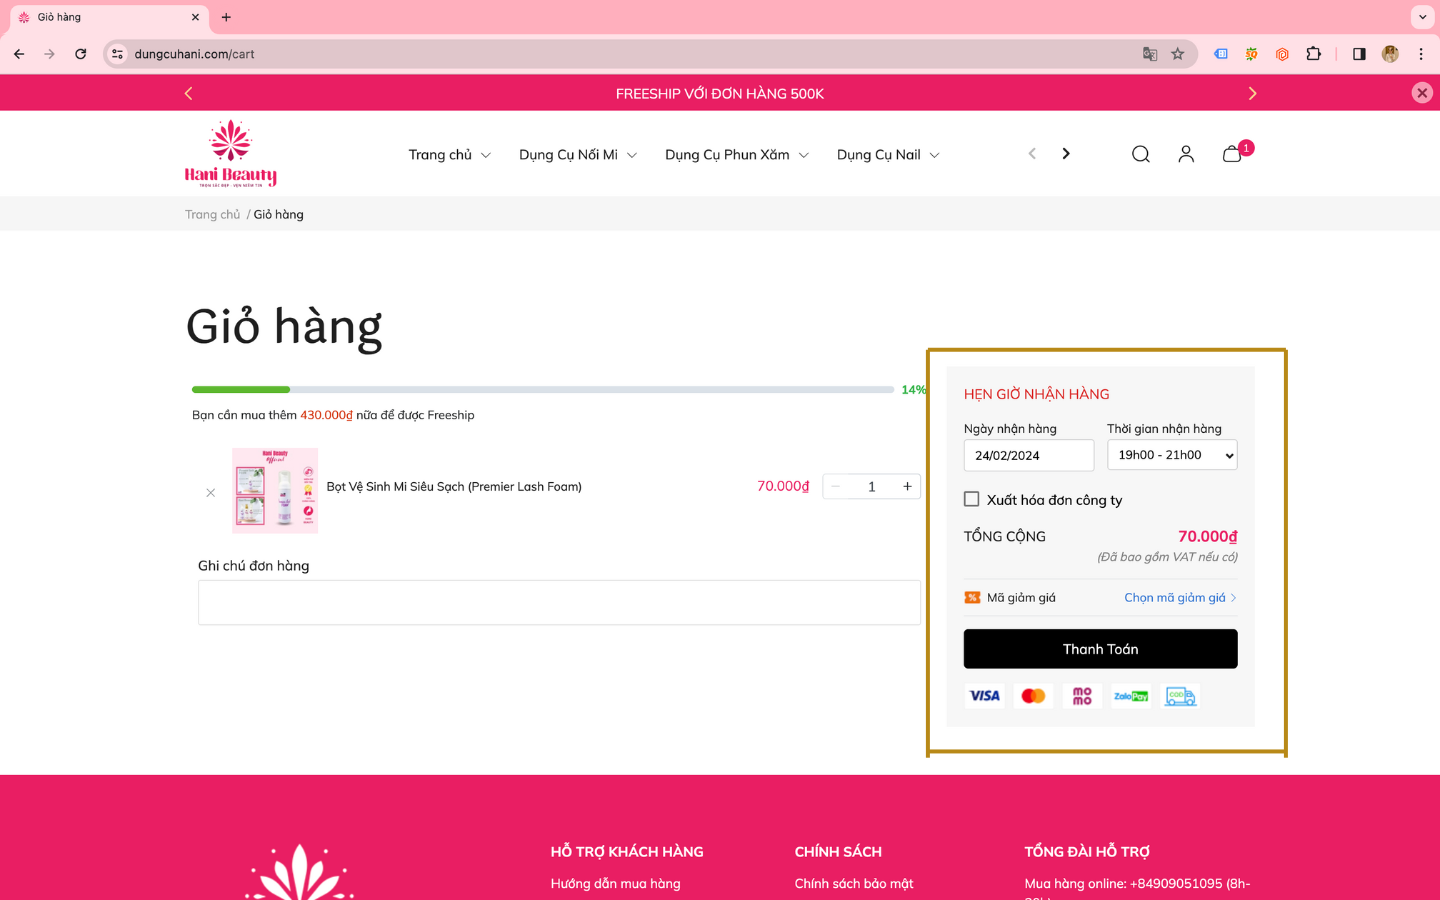
Task: Open browser extensions puzzle icon
Action: pyautogui.click(x=1314, y=54)
